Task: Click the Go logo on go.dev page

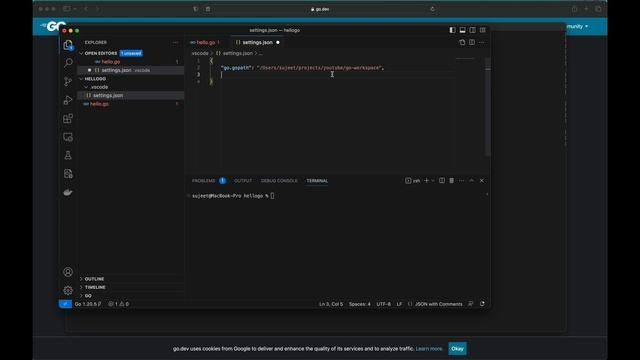Action: pos(54,27)
